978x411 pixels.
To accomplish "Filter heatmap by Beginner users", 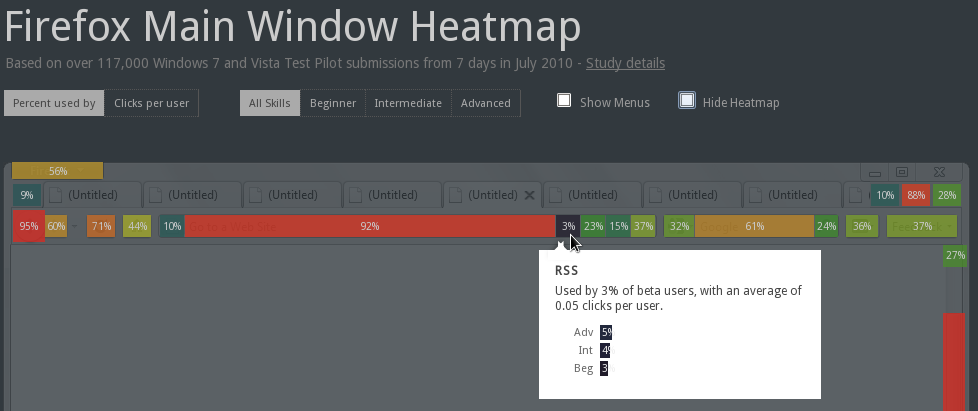I will [x=333, y=103].
